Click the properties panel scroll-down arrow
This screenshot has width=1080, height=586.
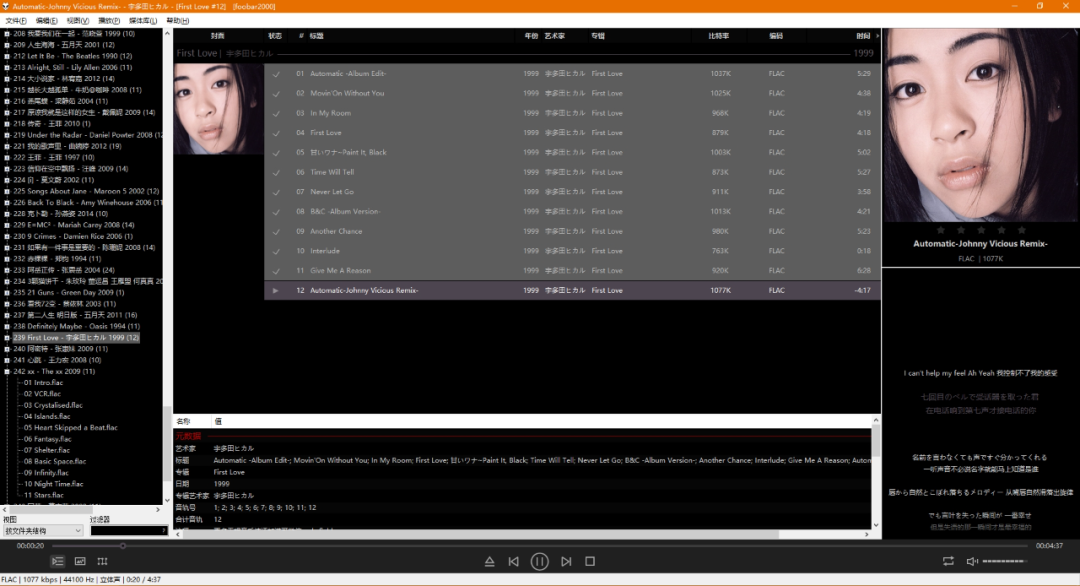click(876, 525)
